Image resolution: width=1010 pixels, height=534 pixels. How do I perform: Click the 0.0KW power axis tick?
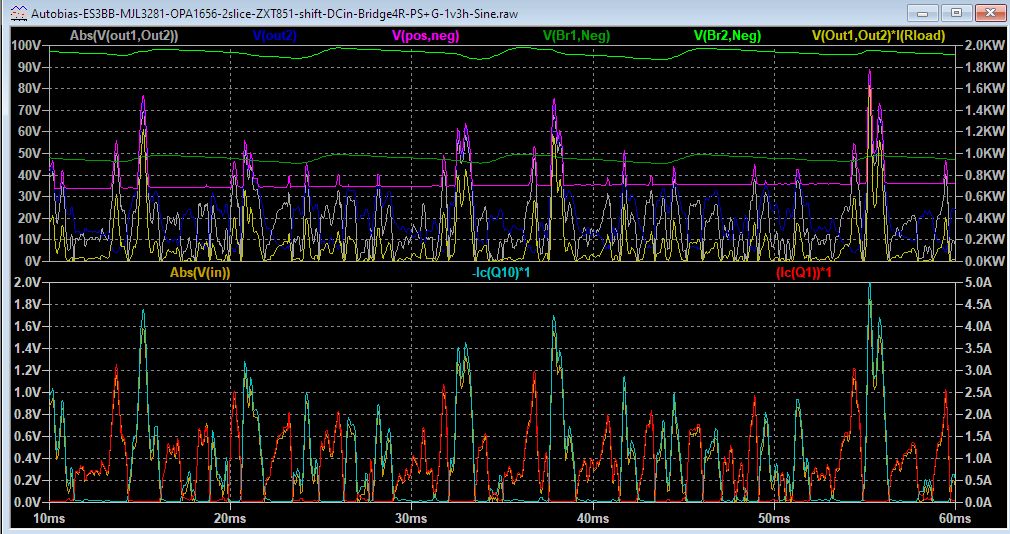click(x=984, y=261)
